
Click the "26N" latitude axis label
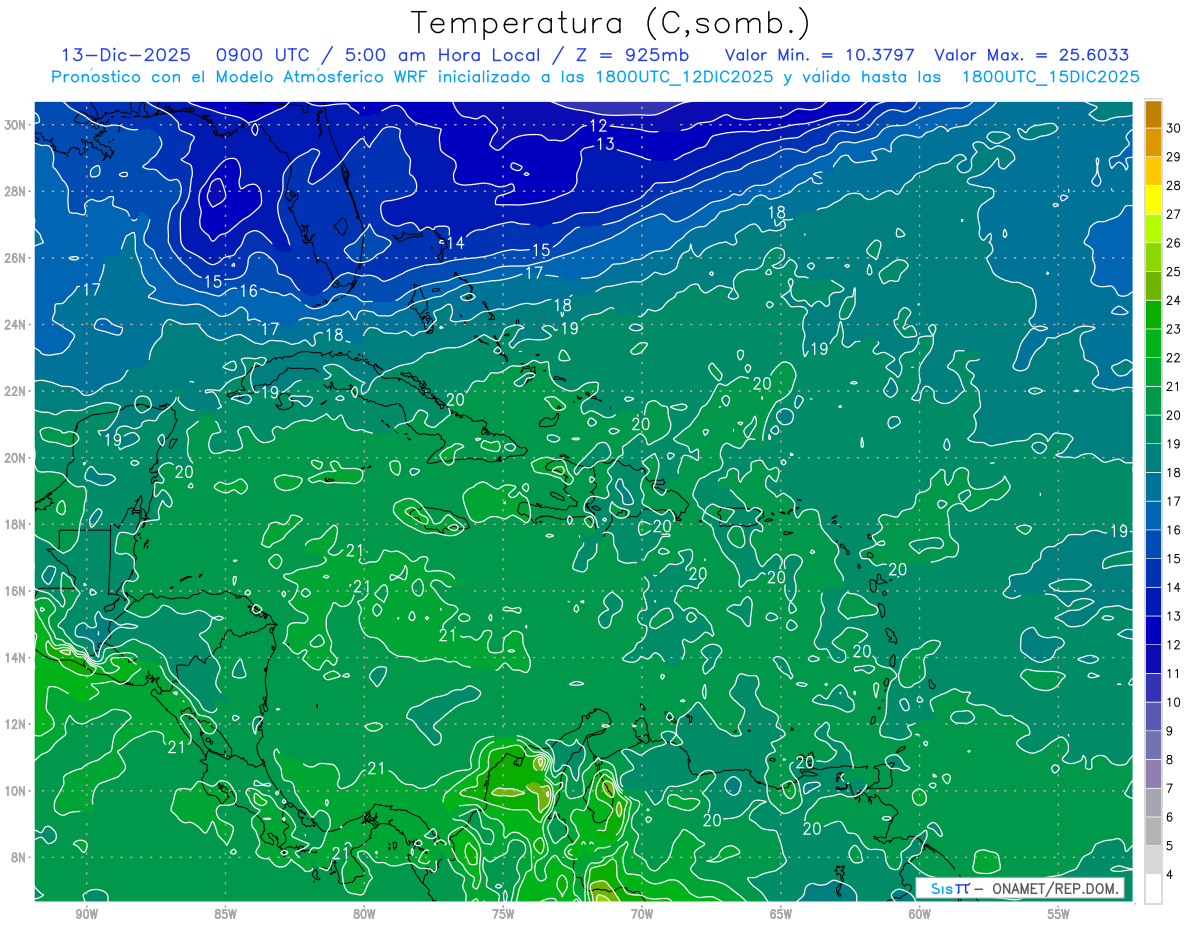coord(17,257)
